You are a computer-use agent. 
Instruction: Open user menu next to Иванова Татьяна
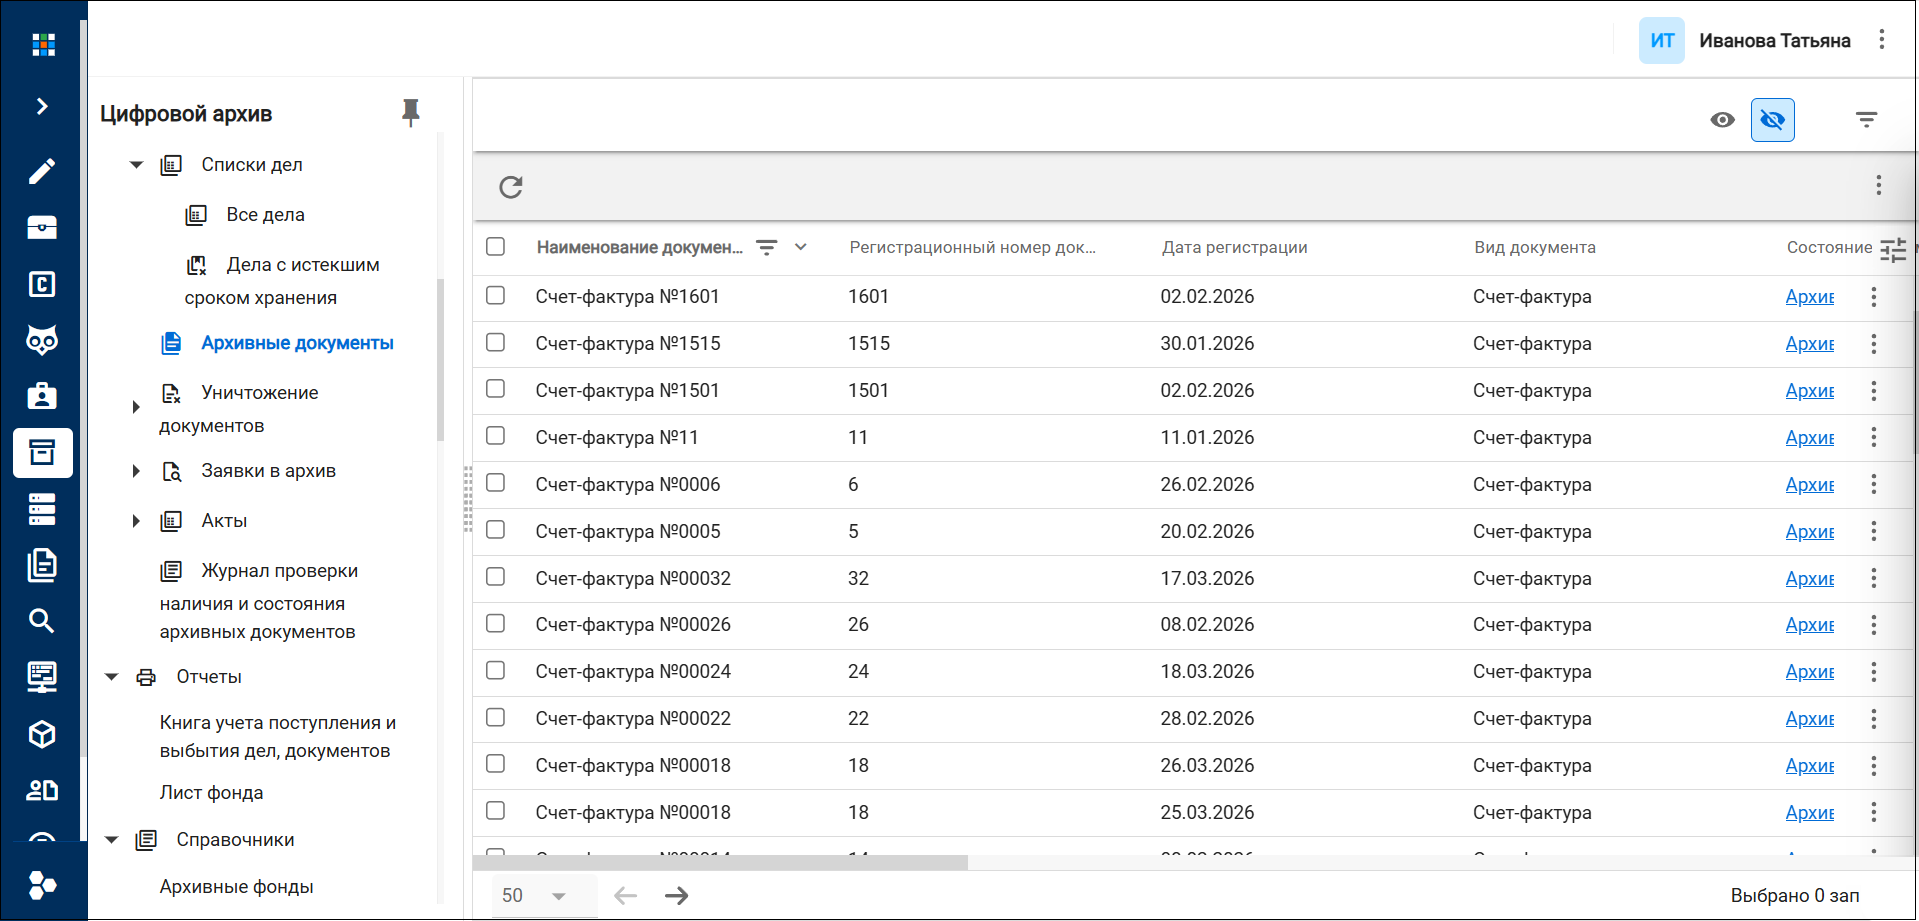1882,40
